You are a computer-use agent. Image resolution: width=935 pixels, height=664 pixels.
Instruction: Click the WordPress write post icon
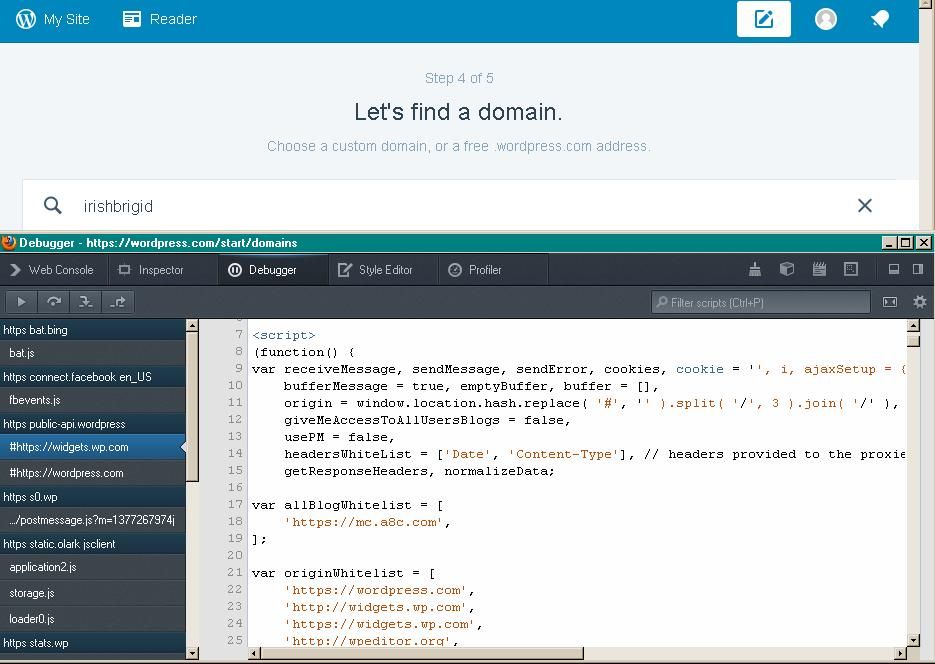click(764, 19)
